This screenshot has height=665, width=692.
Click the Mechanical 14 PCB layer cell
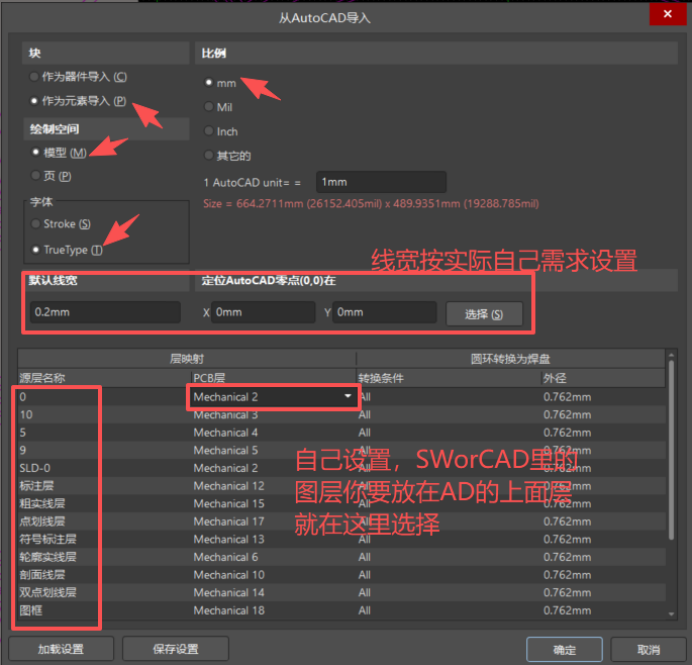(229, 592)
